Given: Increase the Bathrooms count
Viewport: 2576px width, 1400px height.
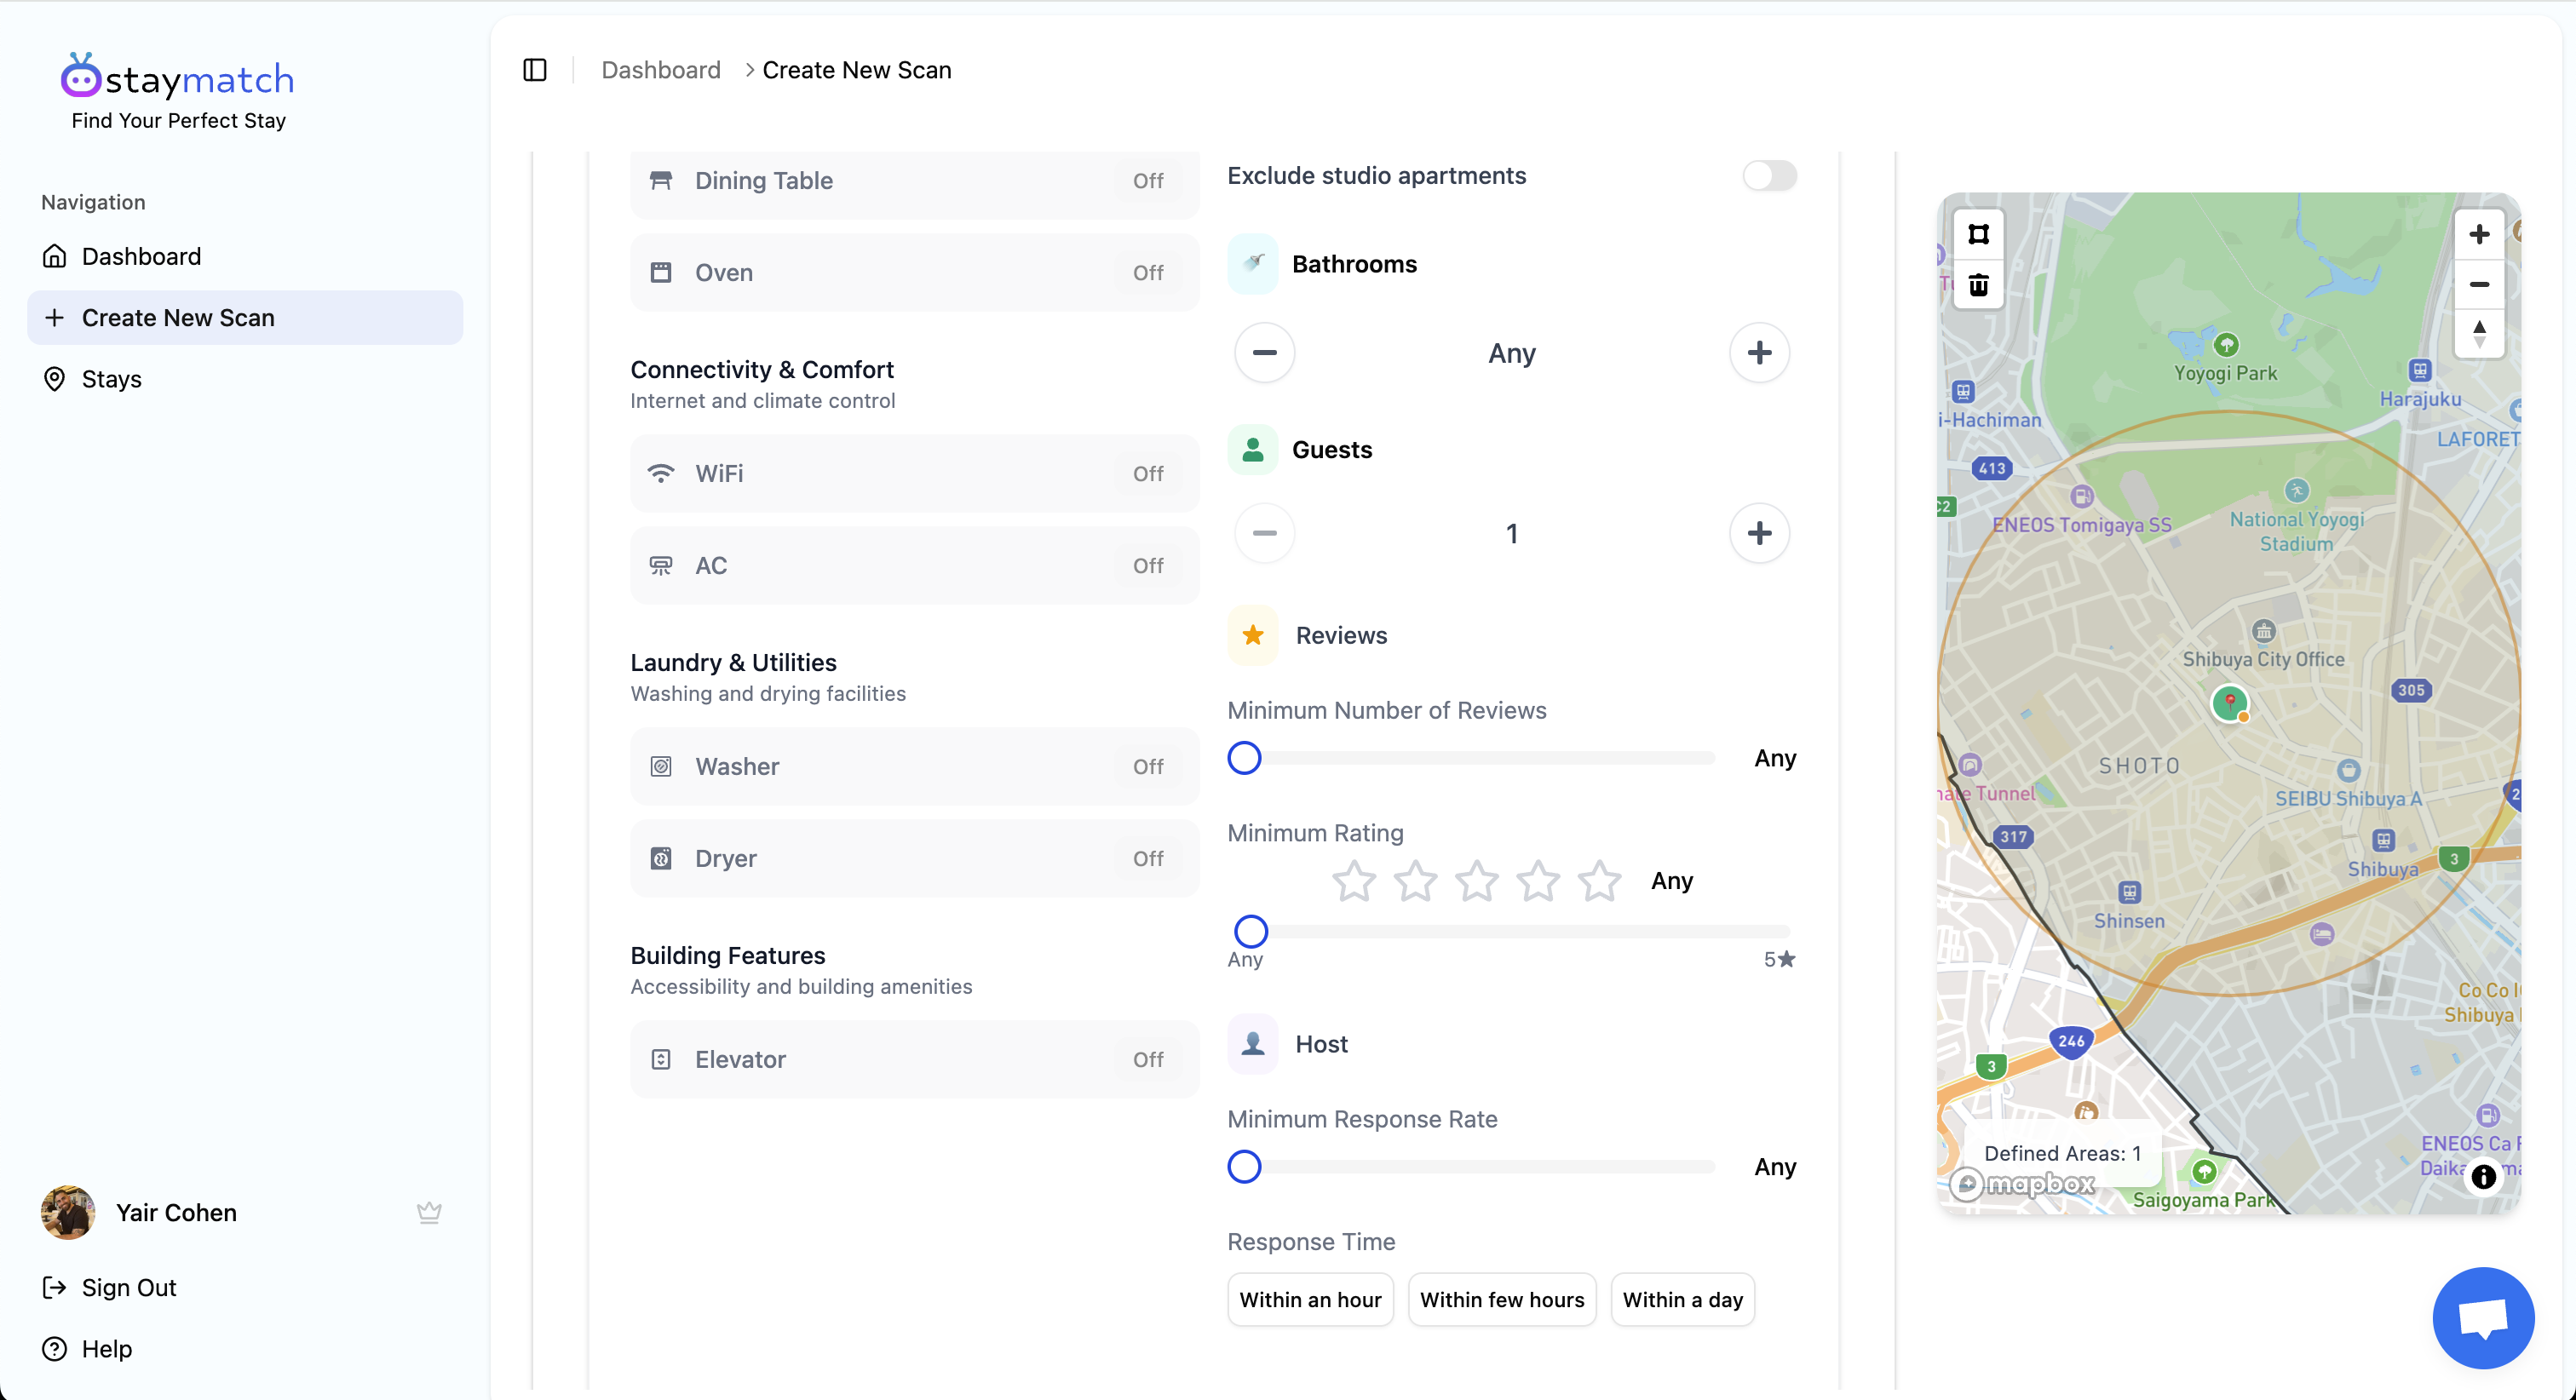Looking at the screenshot, I should (x=1759, y=352).
